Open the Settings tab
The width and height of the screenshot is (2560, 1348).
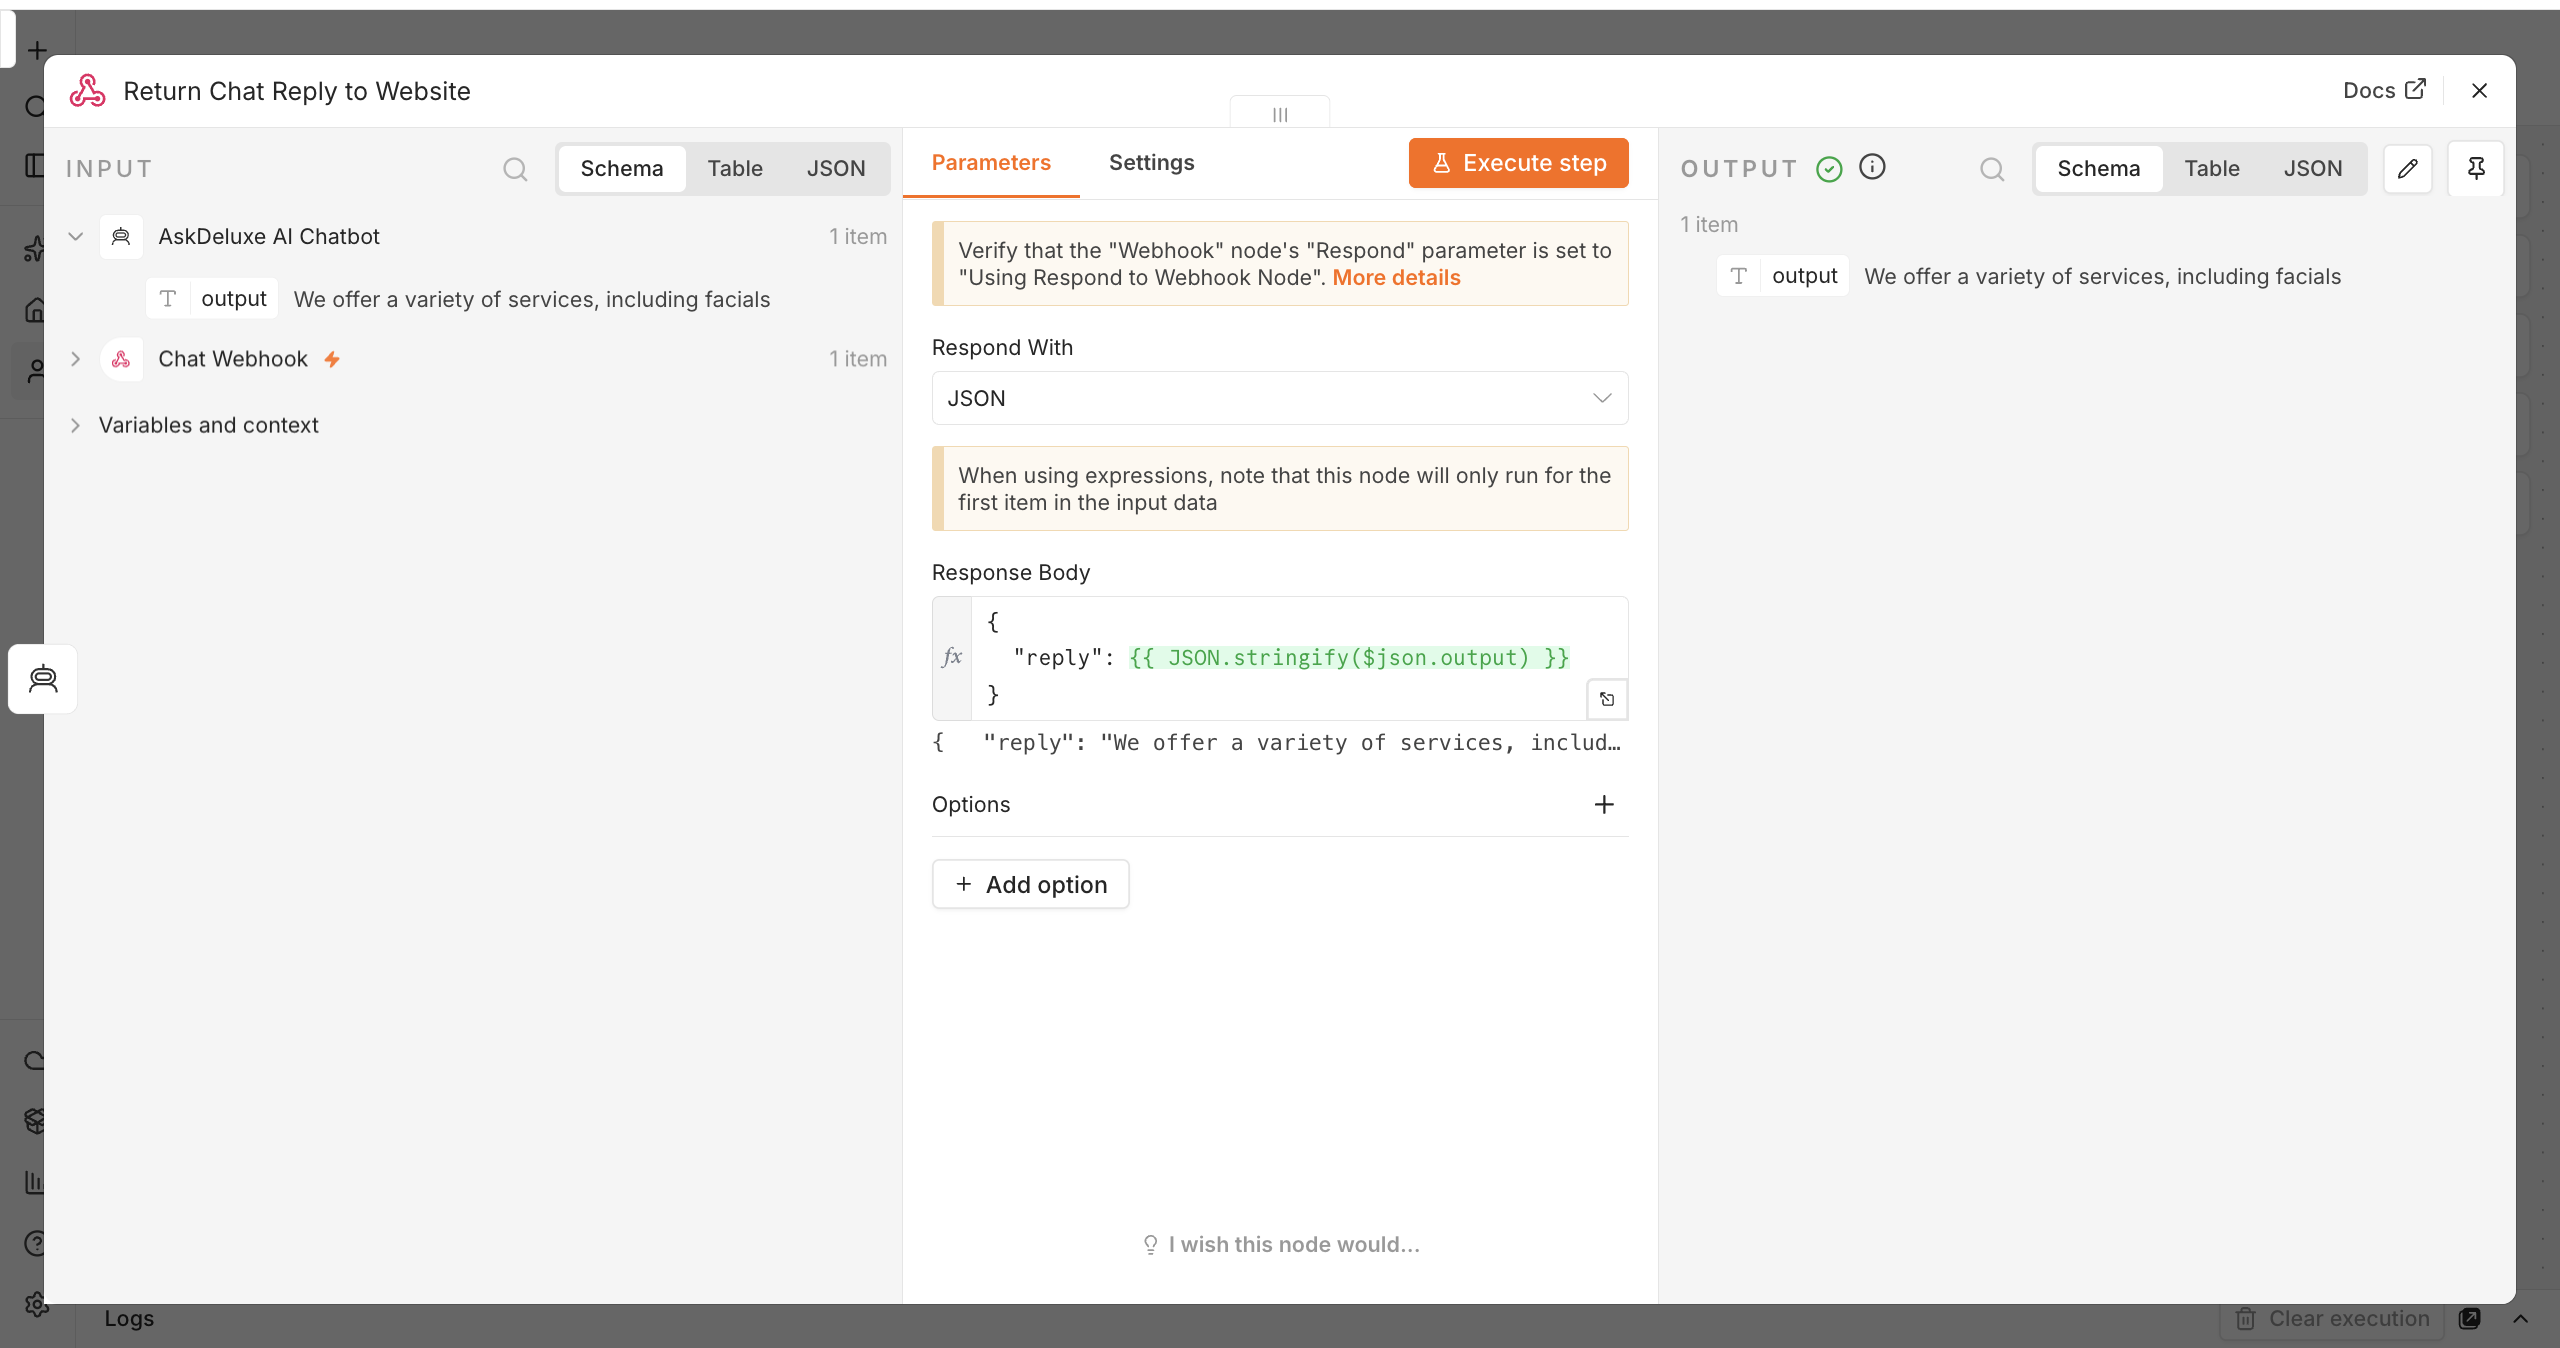1152,163
